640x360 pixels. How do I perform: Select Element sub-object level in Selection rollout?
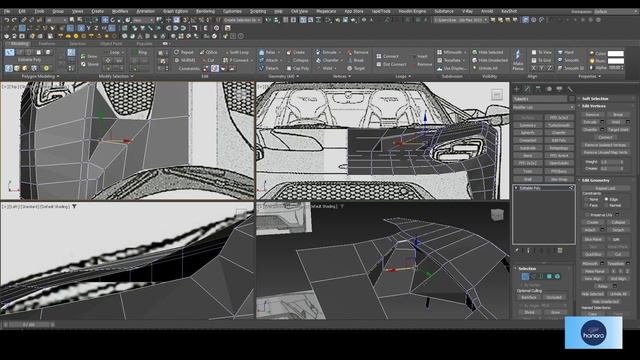(x=558, y=276)
